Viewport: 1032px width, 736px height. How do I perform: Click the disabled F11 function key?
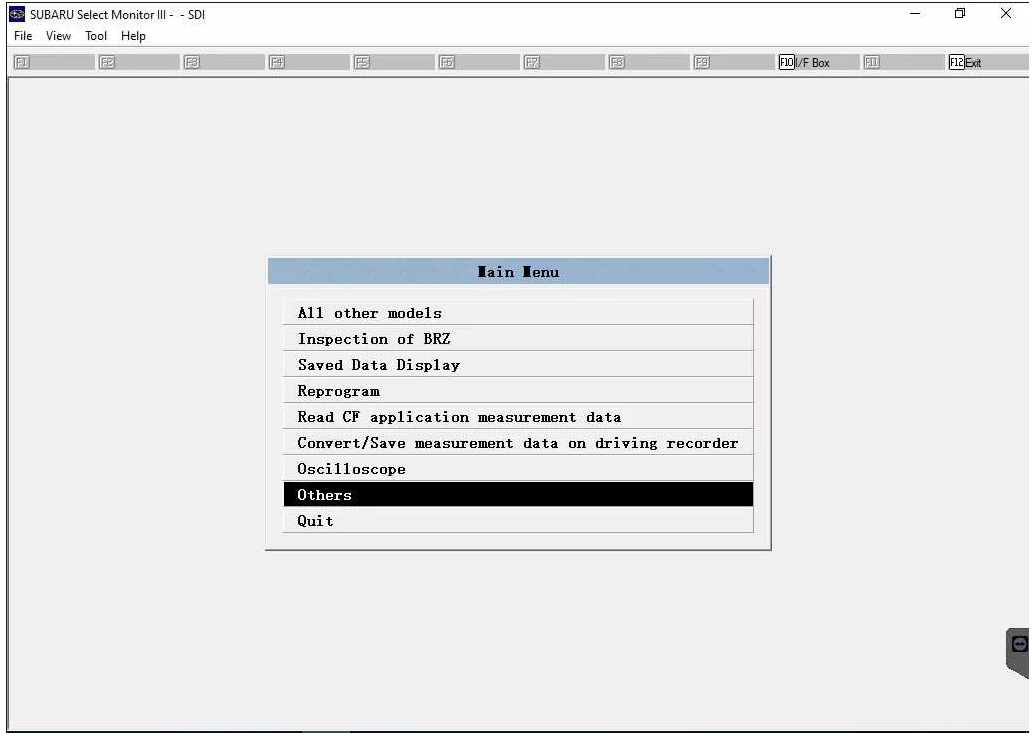tap(903, 63)
